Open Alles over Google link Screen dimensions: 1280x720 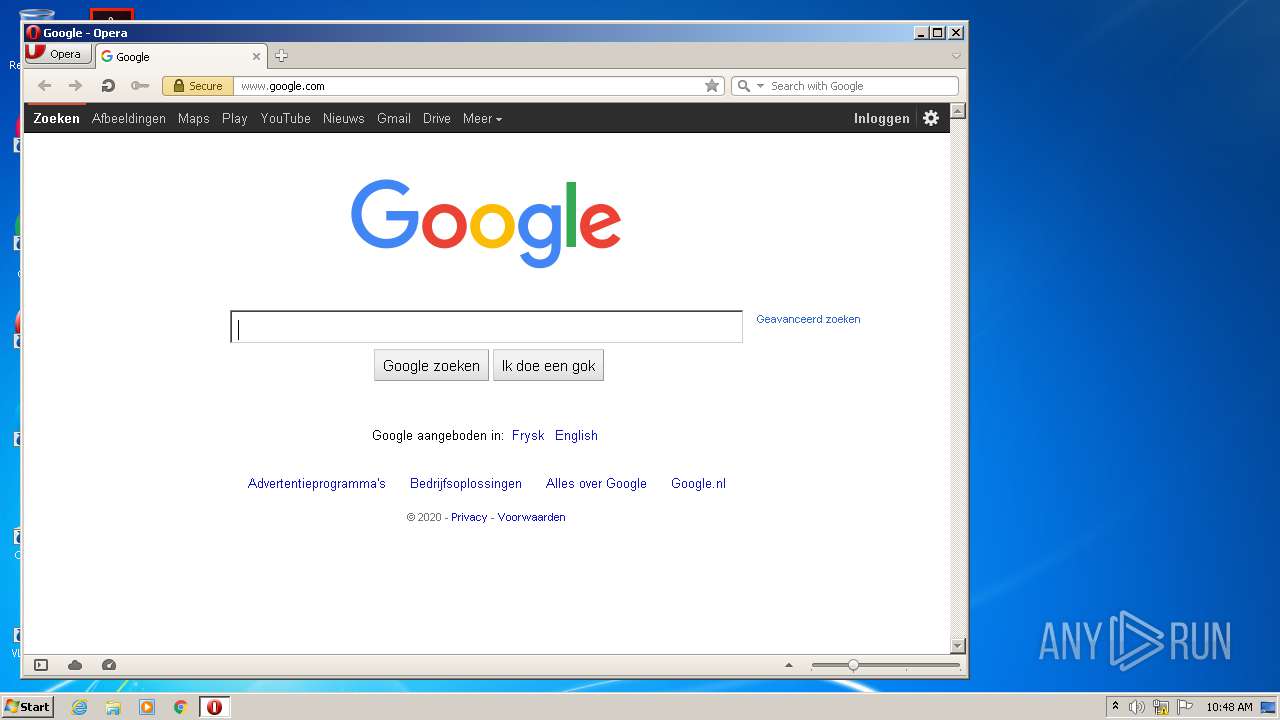596,483
